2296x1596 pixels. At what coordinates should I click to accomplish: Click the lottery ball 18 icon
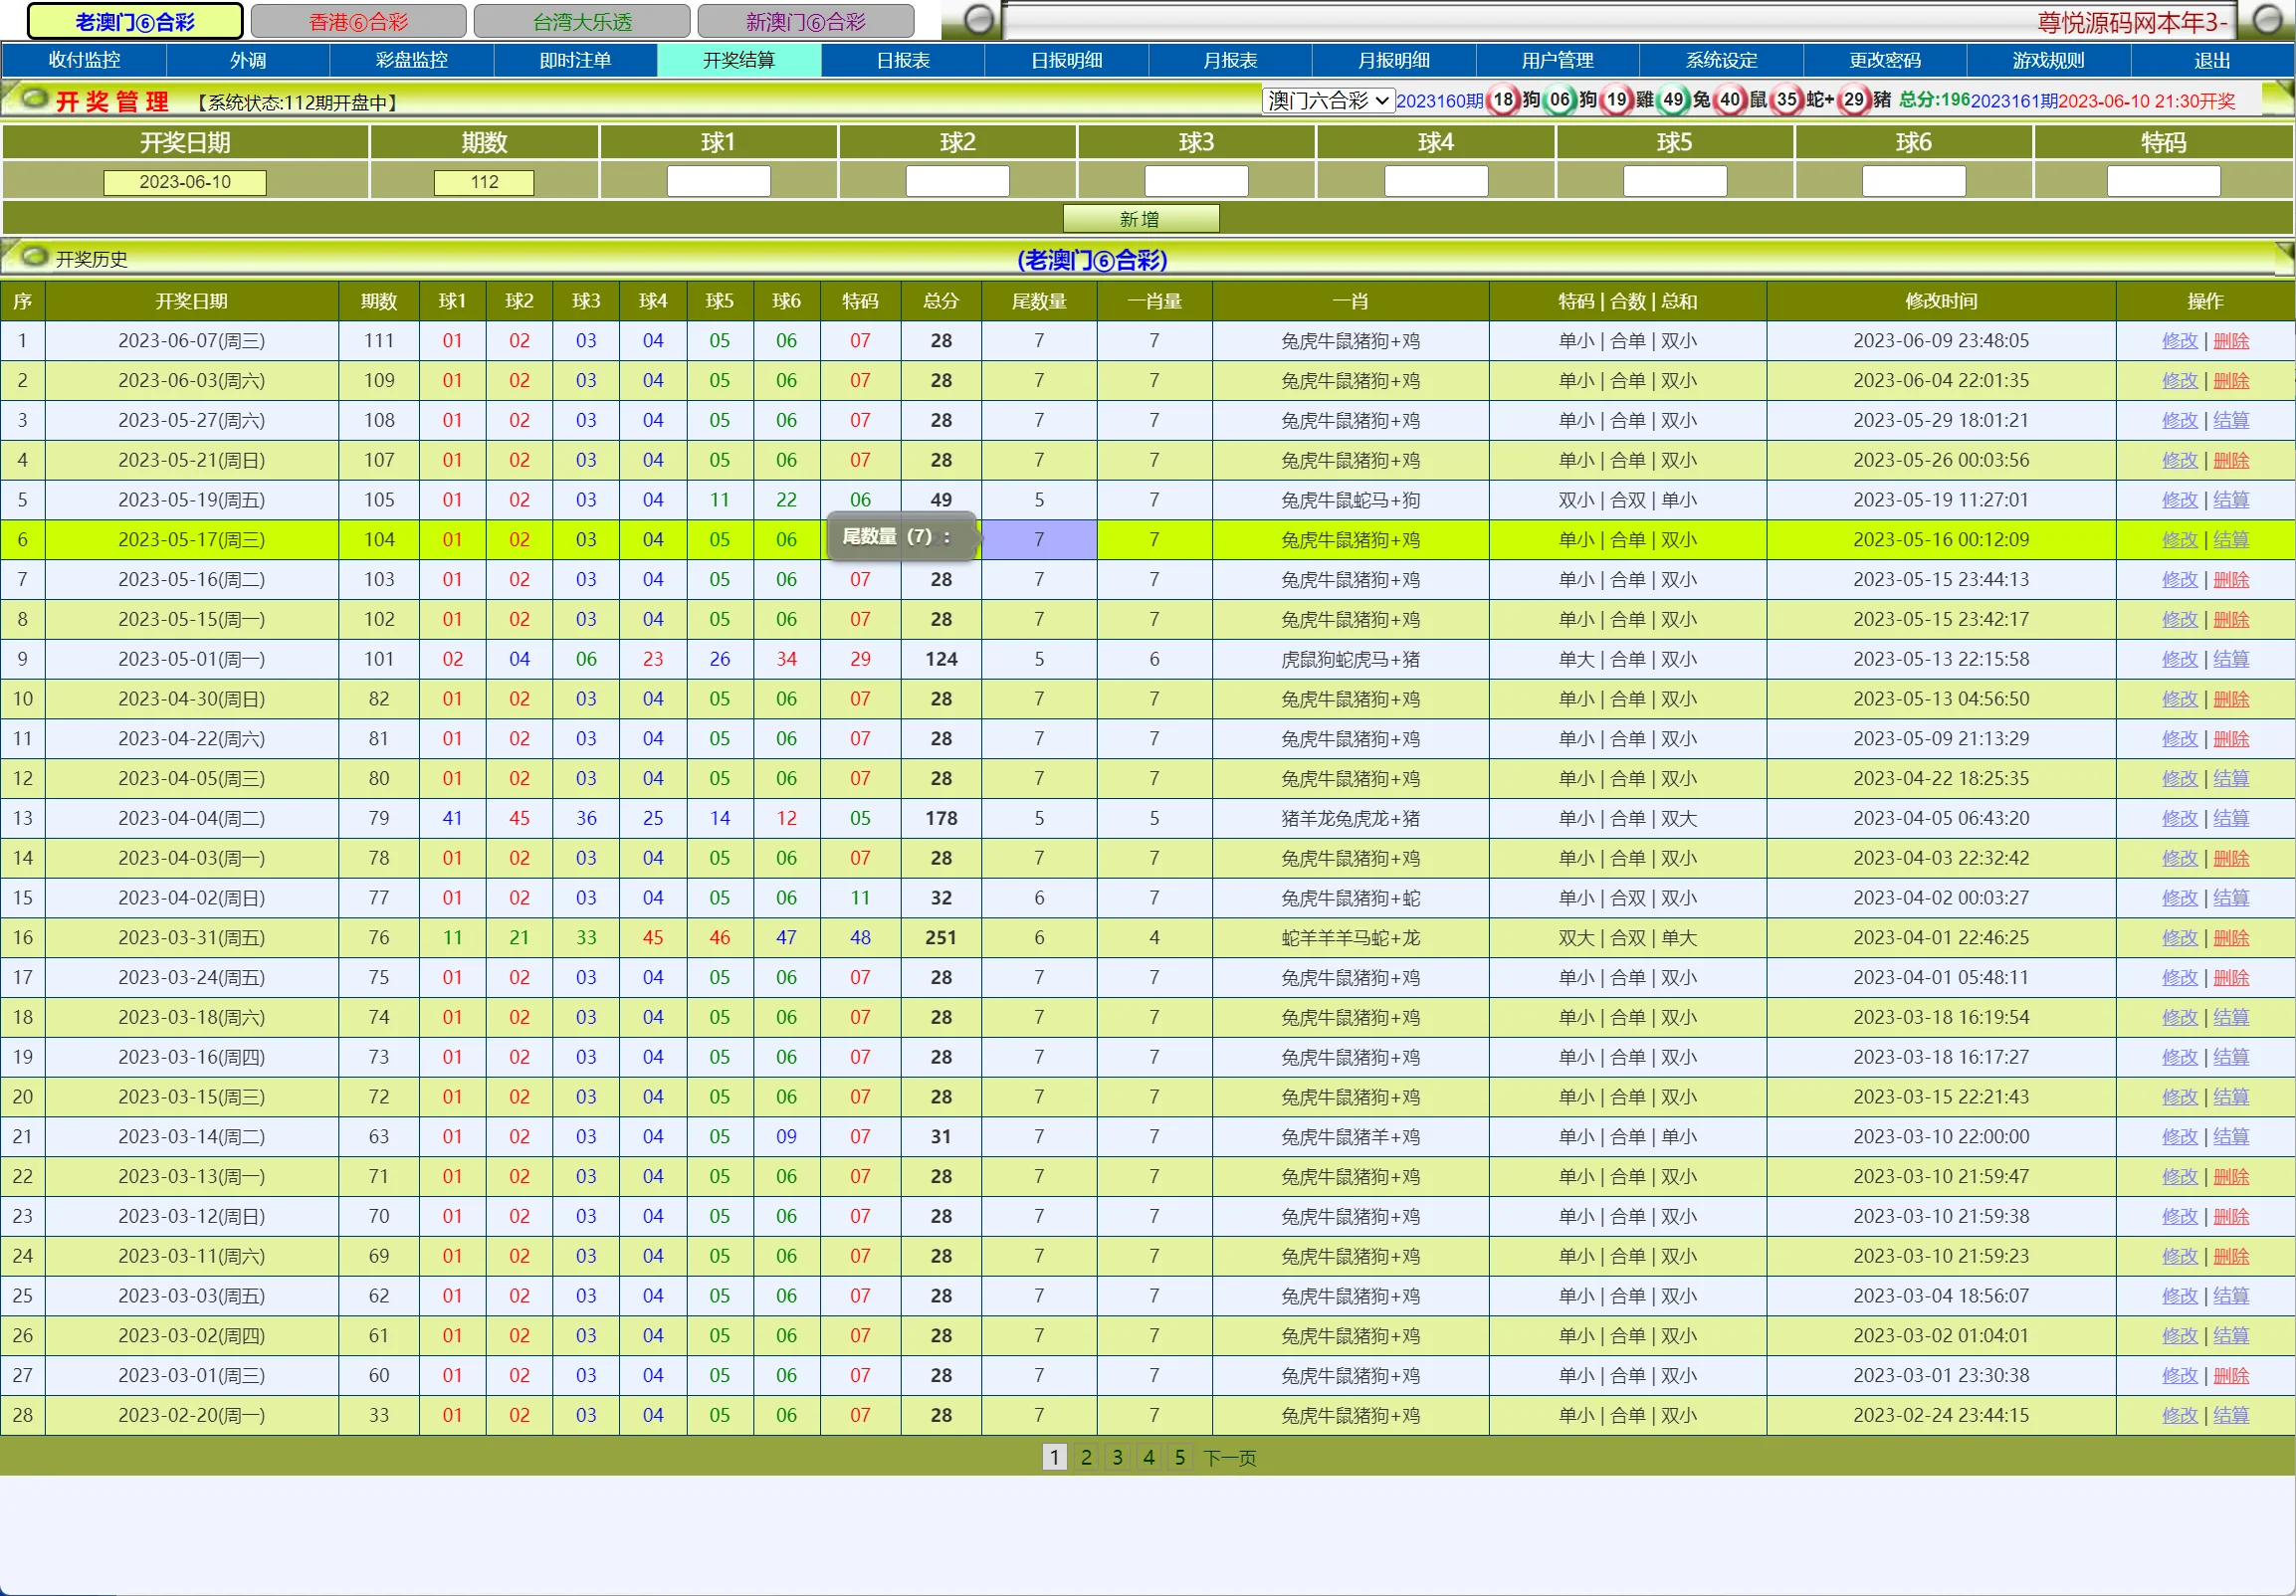[x=1503, y=100]
